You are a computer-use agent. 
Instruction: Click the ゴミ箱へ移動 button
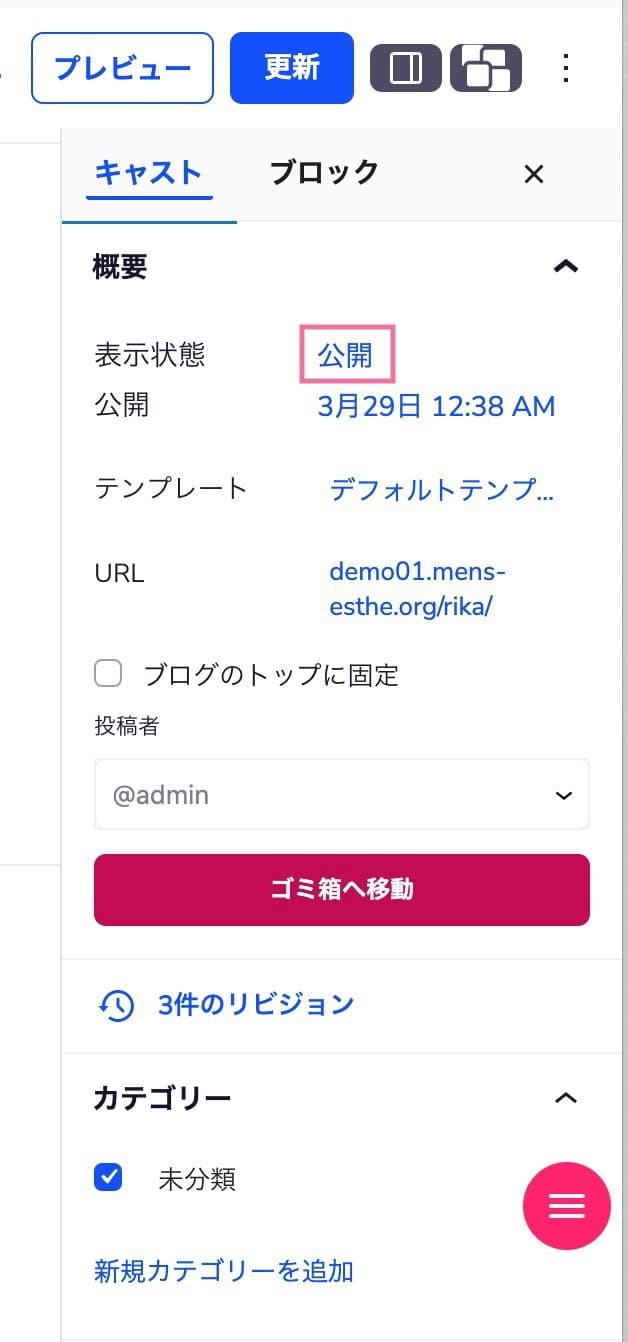pos(341,889)
